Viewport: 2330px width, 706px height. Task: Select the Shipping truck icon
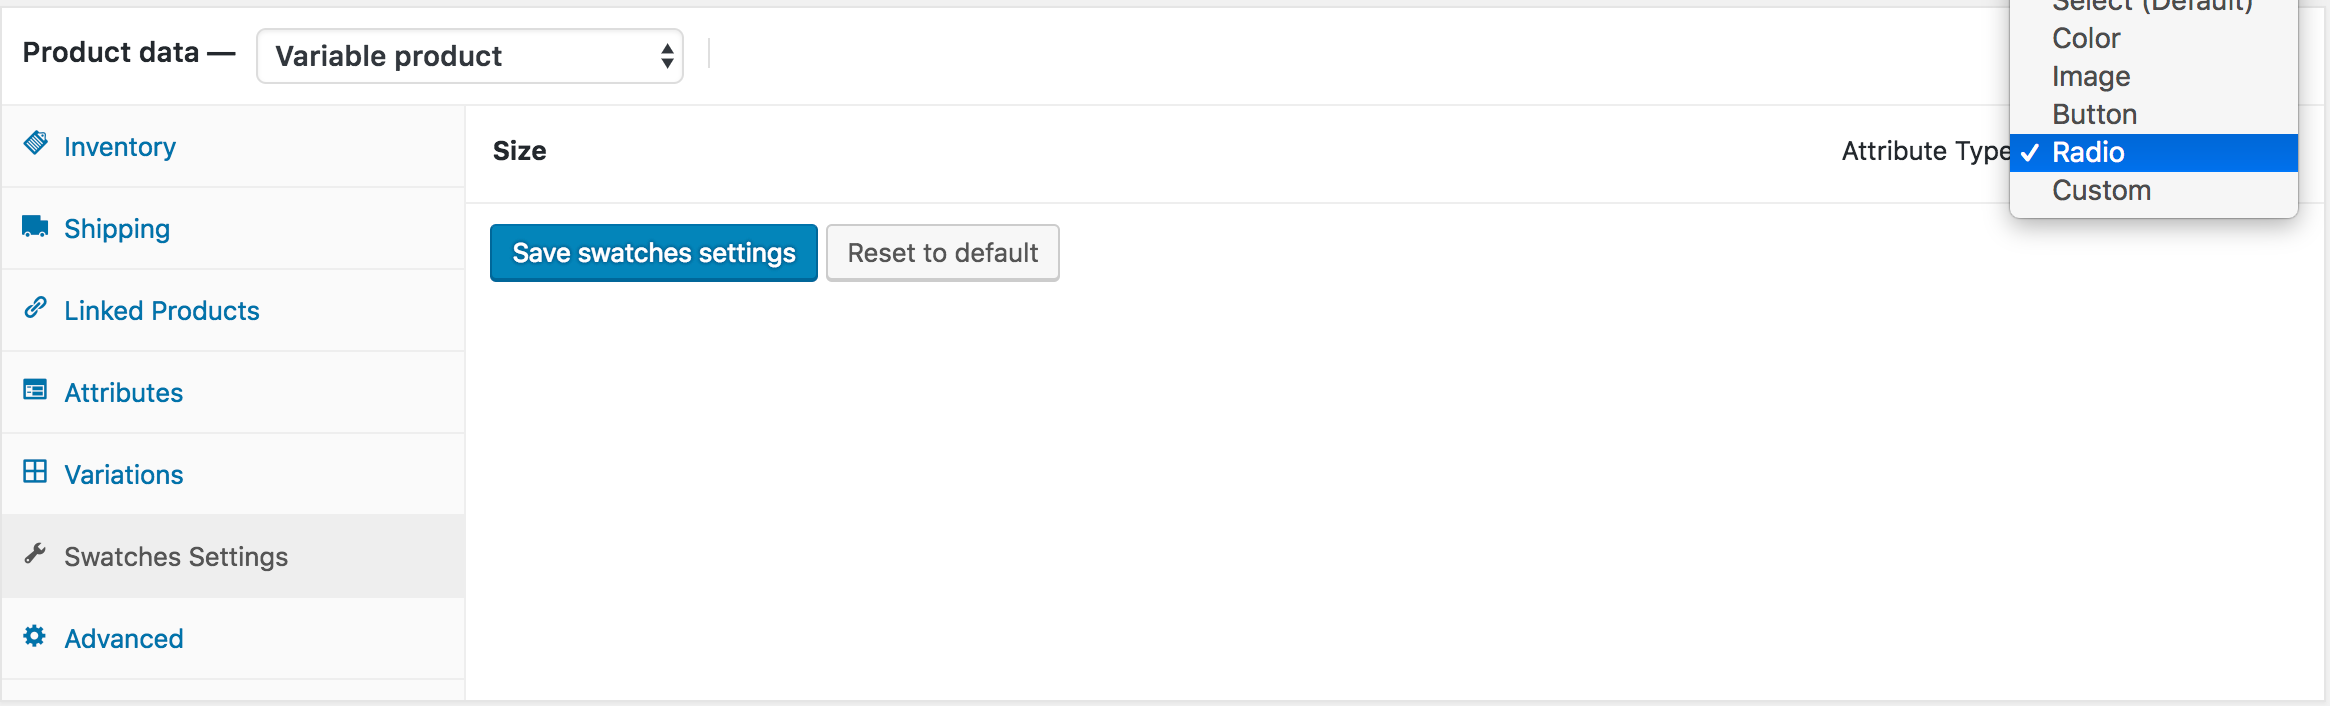(x=35, y=227)
